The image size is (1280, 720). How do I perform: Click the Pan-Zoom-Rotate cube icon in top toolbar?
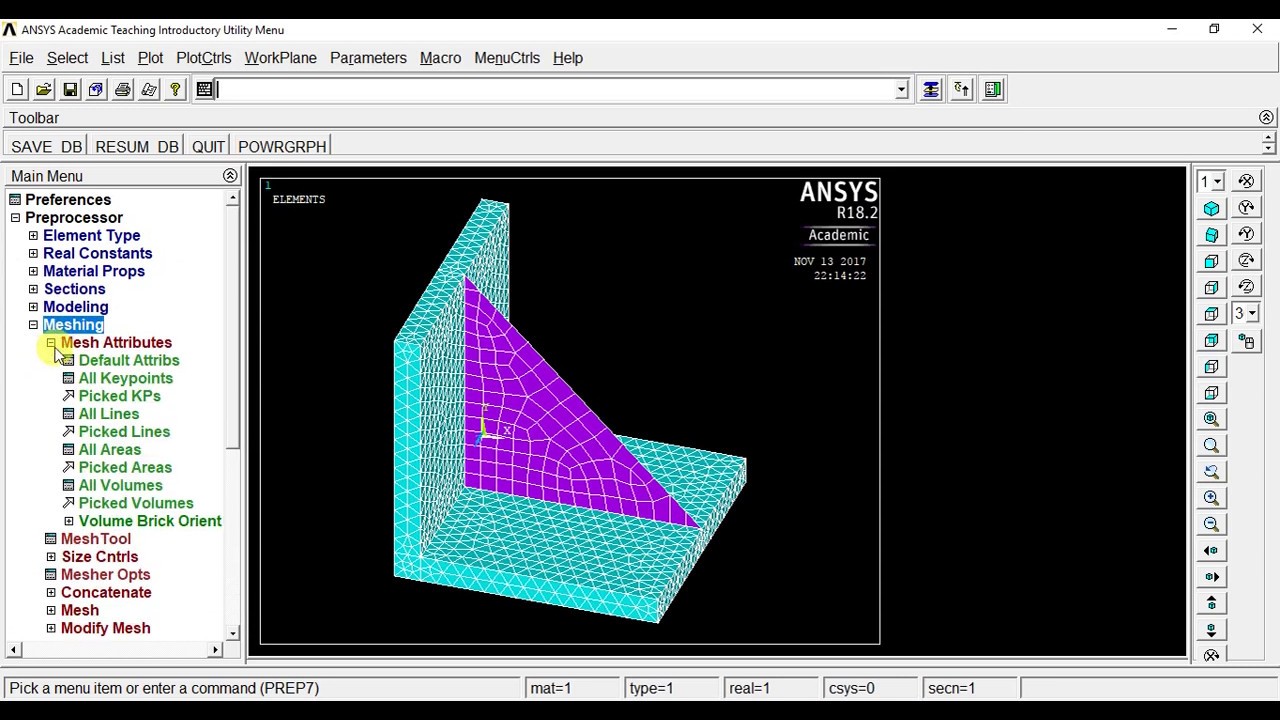pos(96,90)
